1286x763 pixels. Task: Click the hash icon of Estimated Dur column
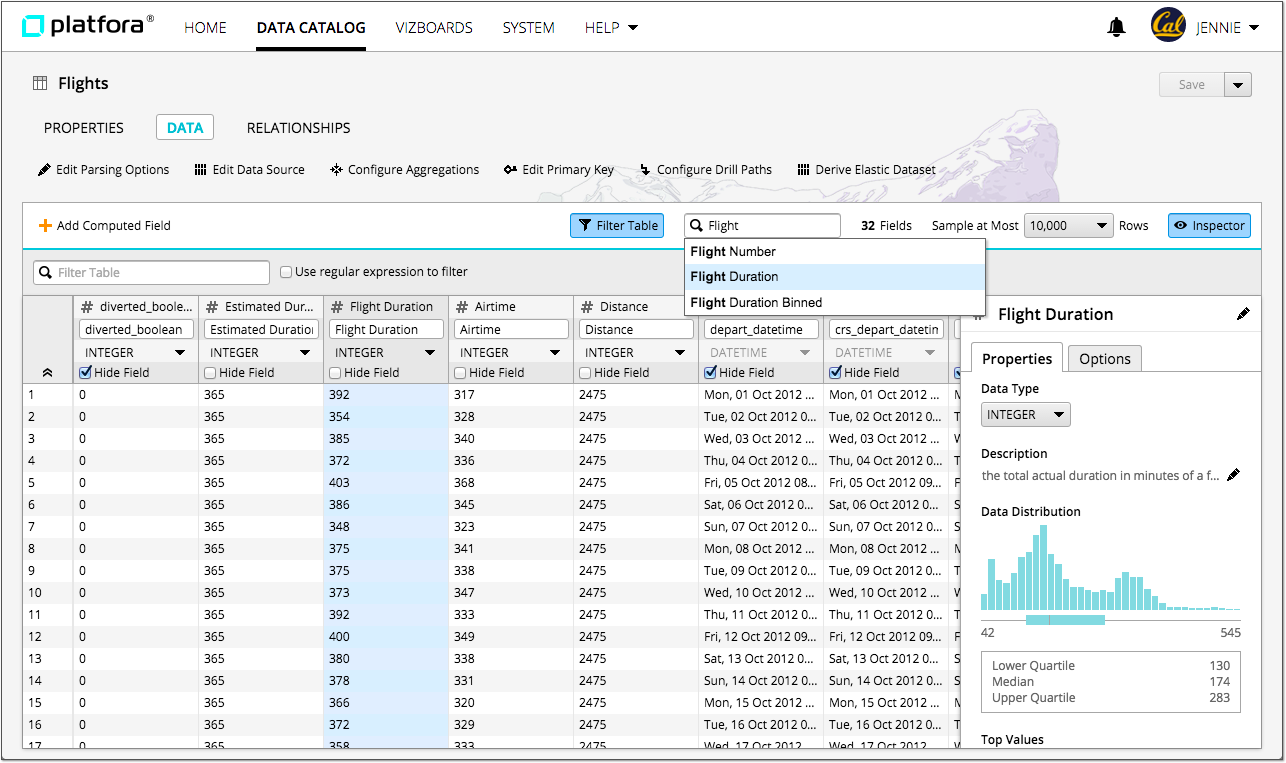click(x=212, y=307)
